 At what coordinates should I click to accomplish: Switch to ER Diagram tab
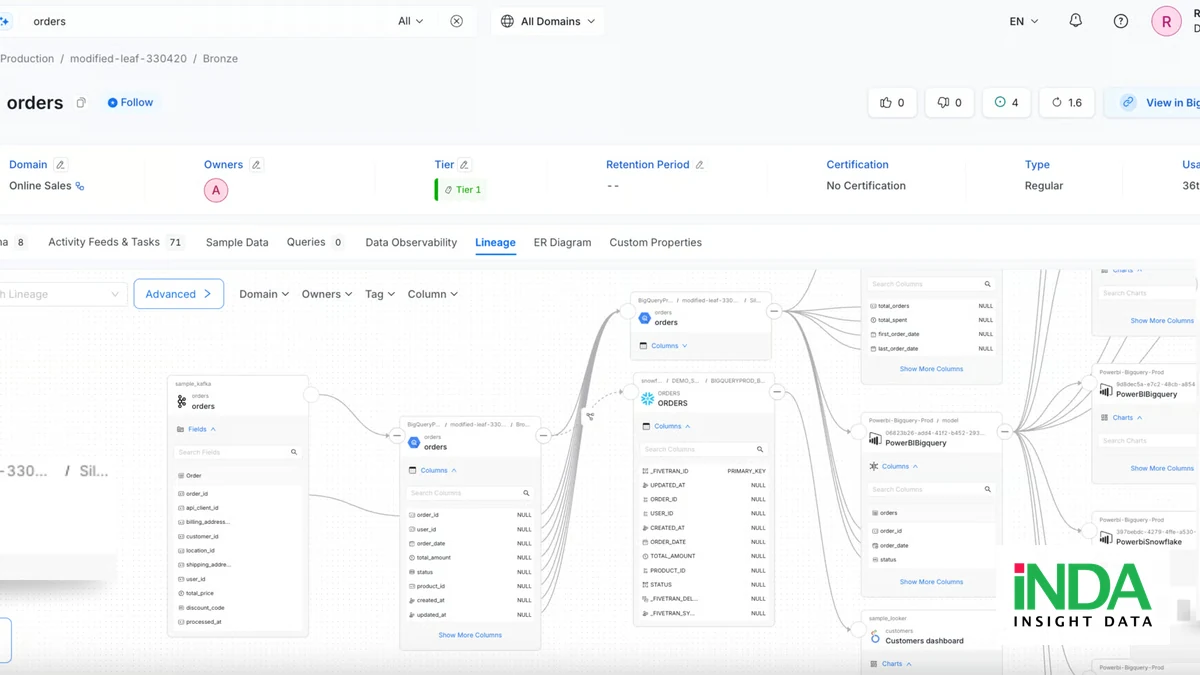[562, 242]
